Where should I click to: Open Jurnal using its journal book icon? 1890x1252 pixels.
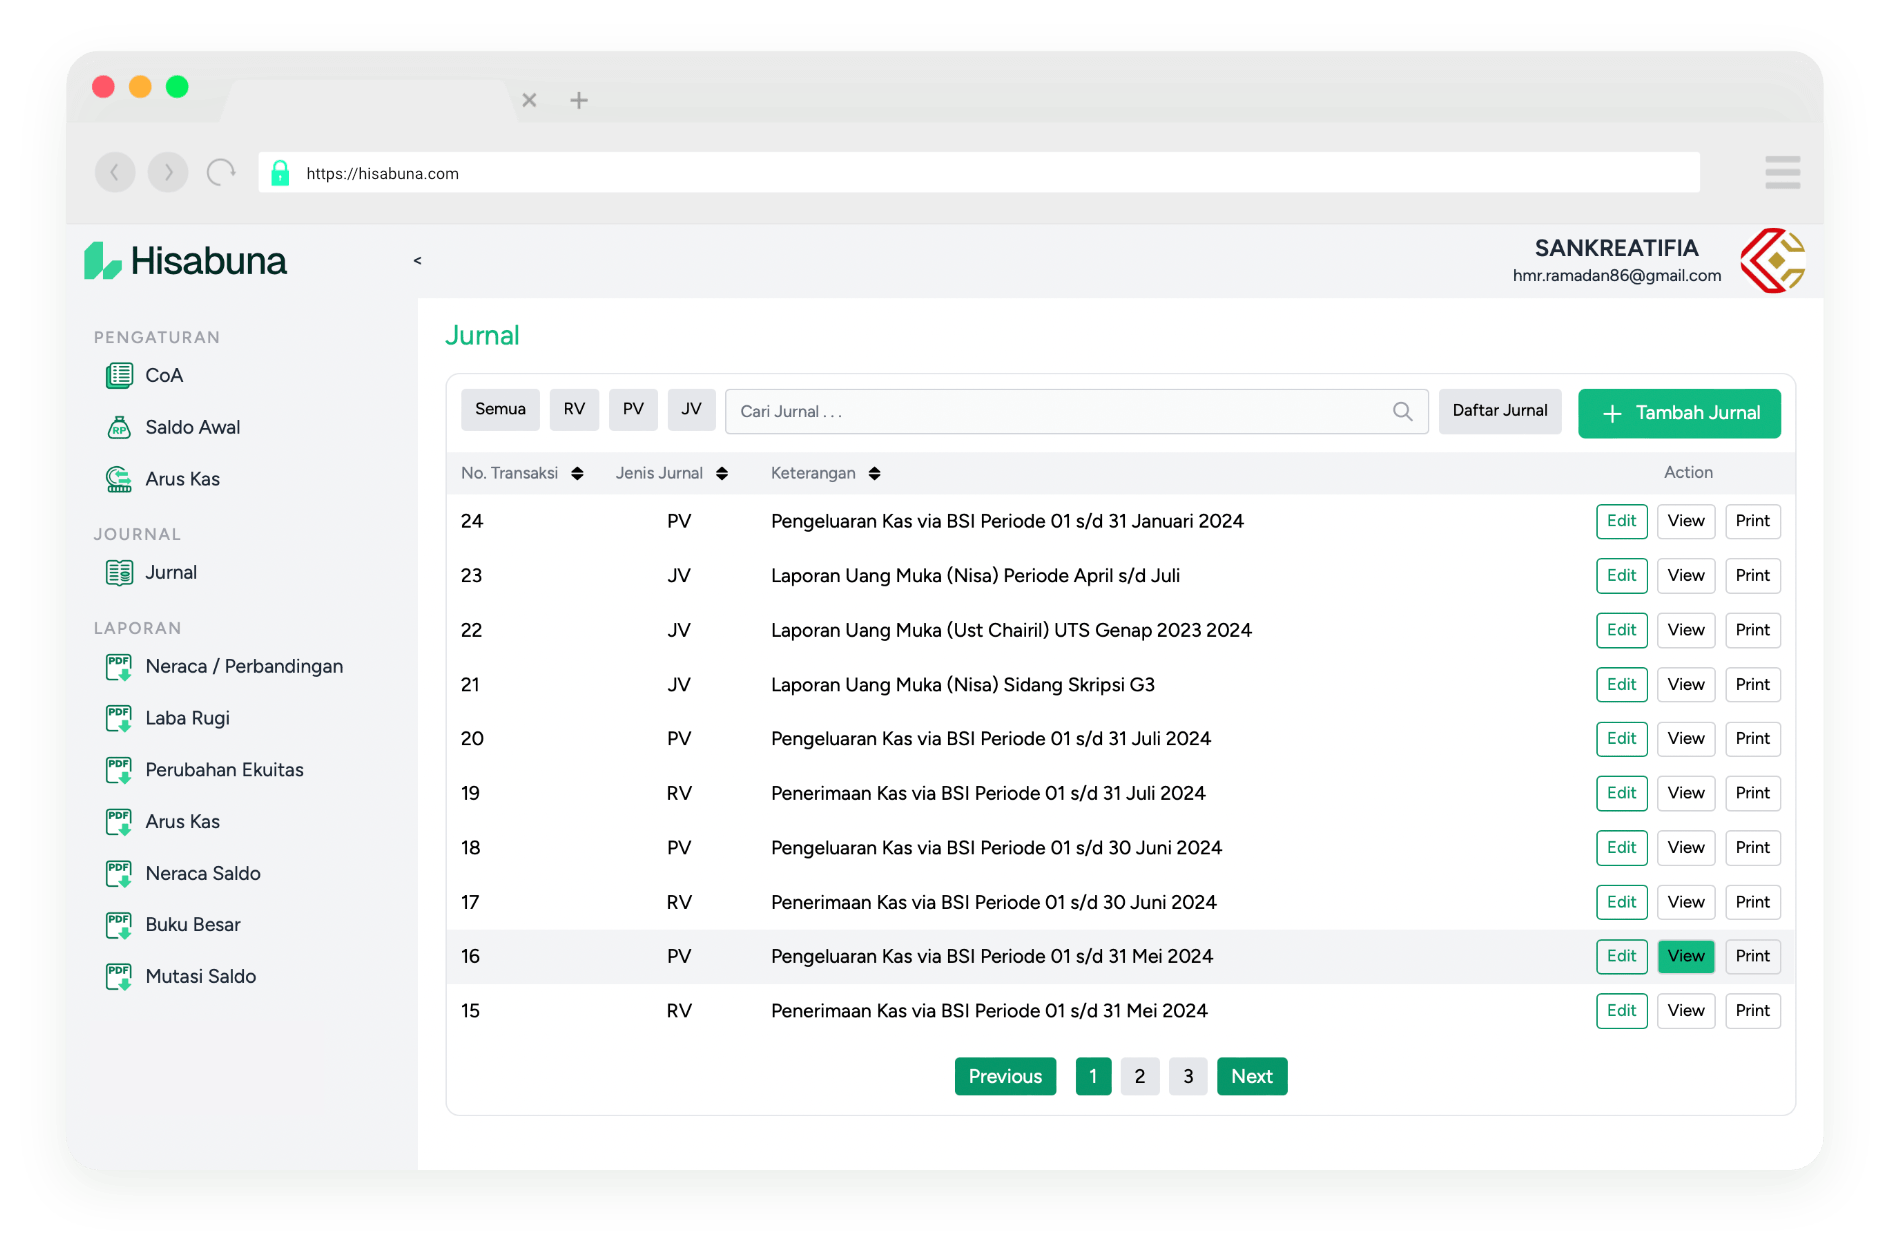118,572
